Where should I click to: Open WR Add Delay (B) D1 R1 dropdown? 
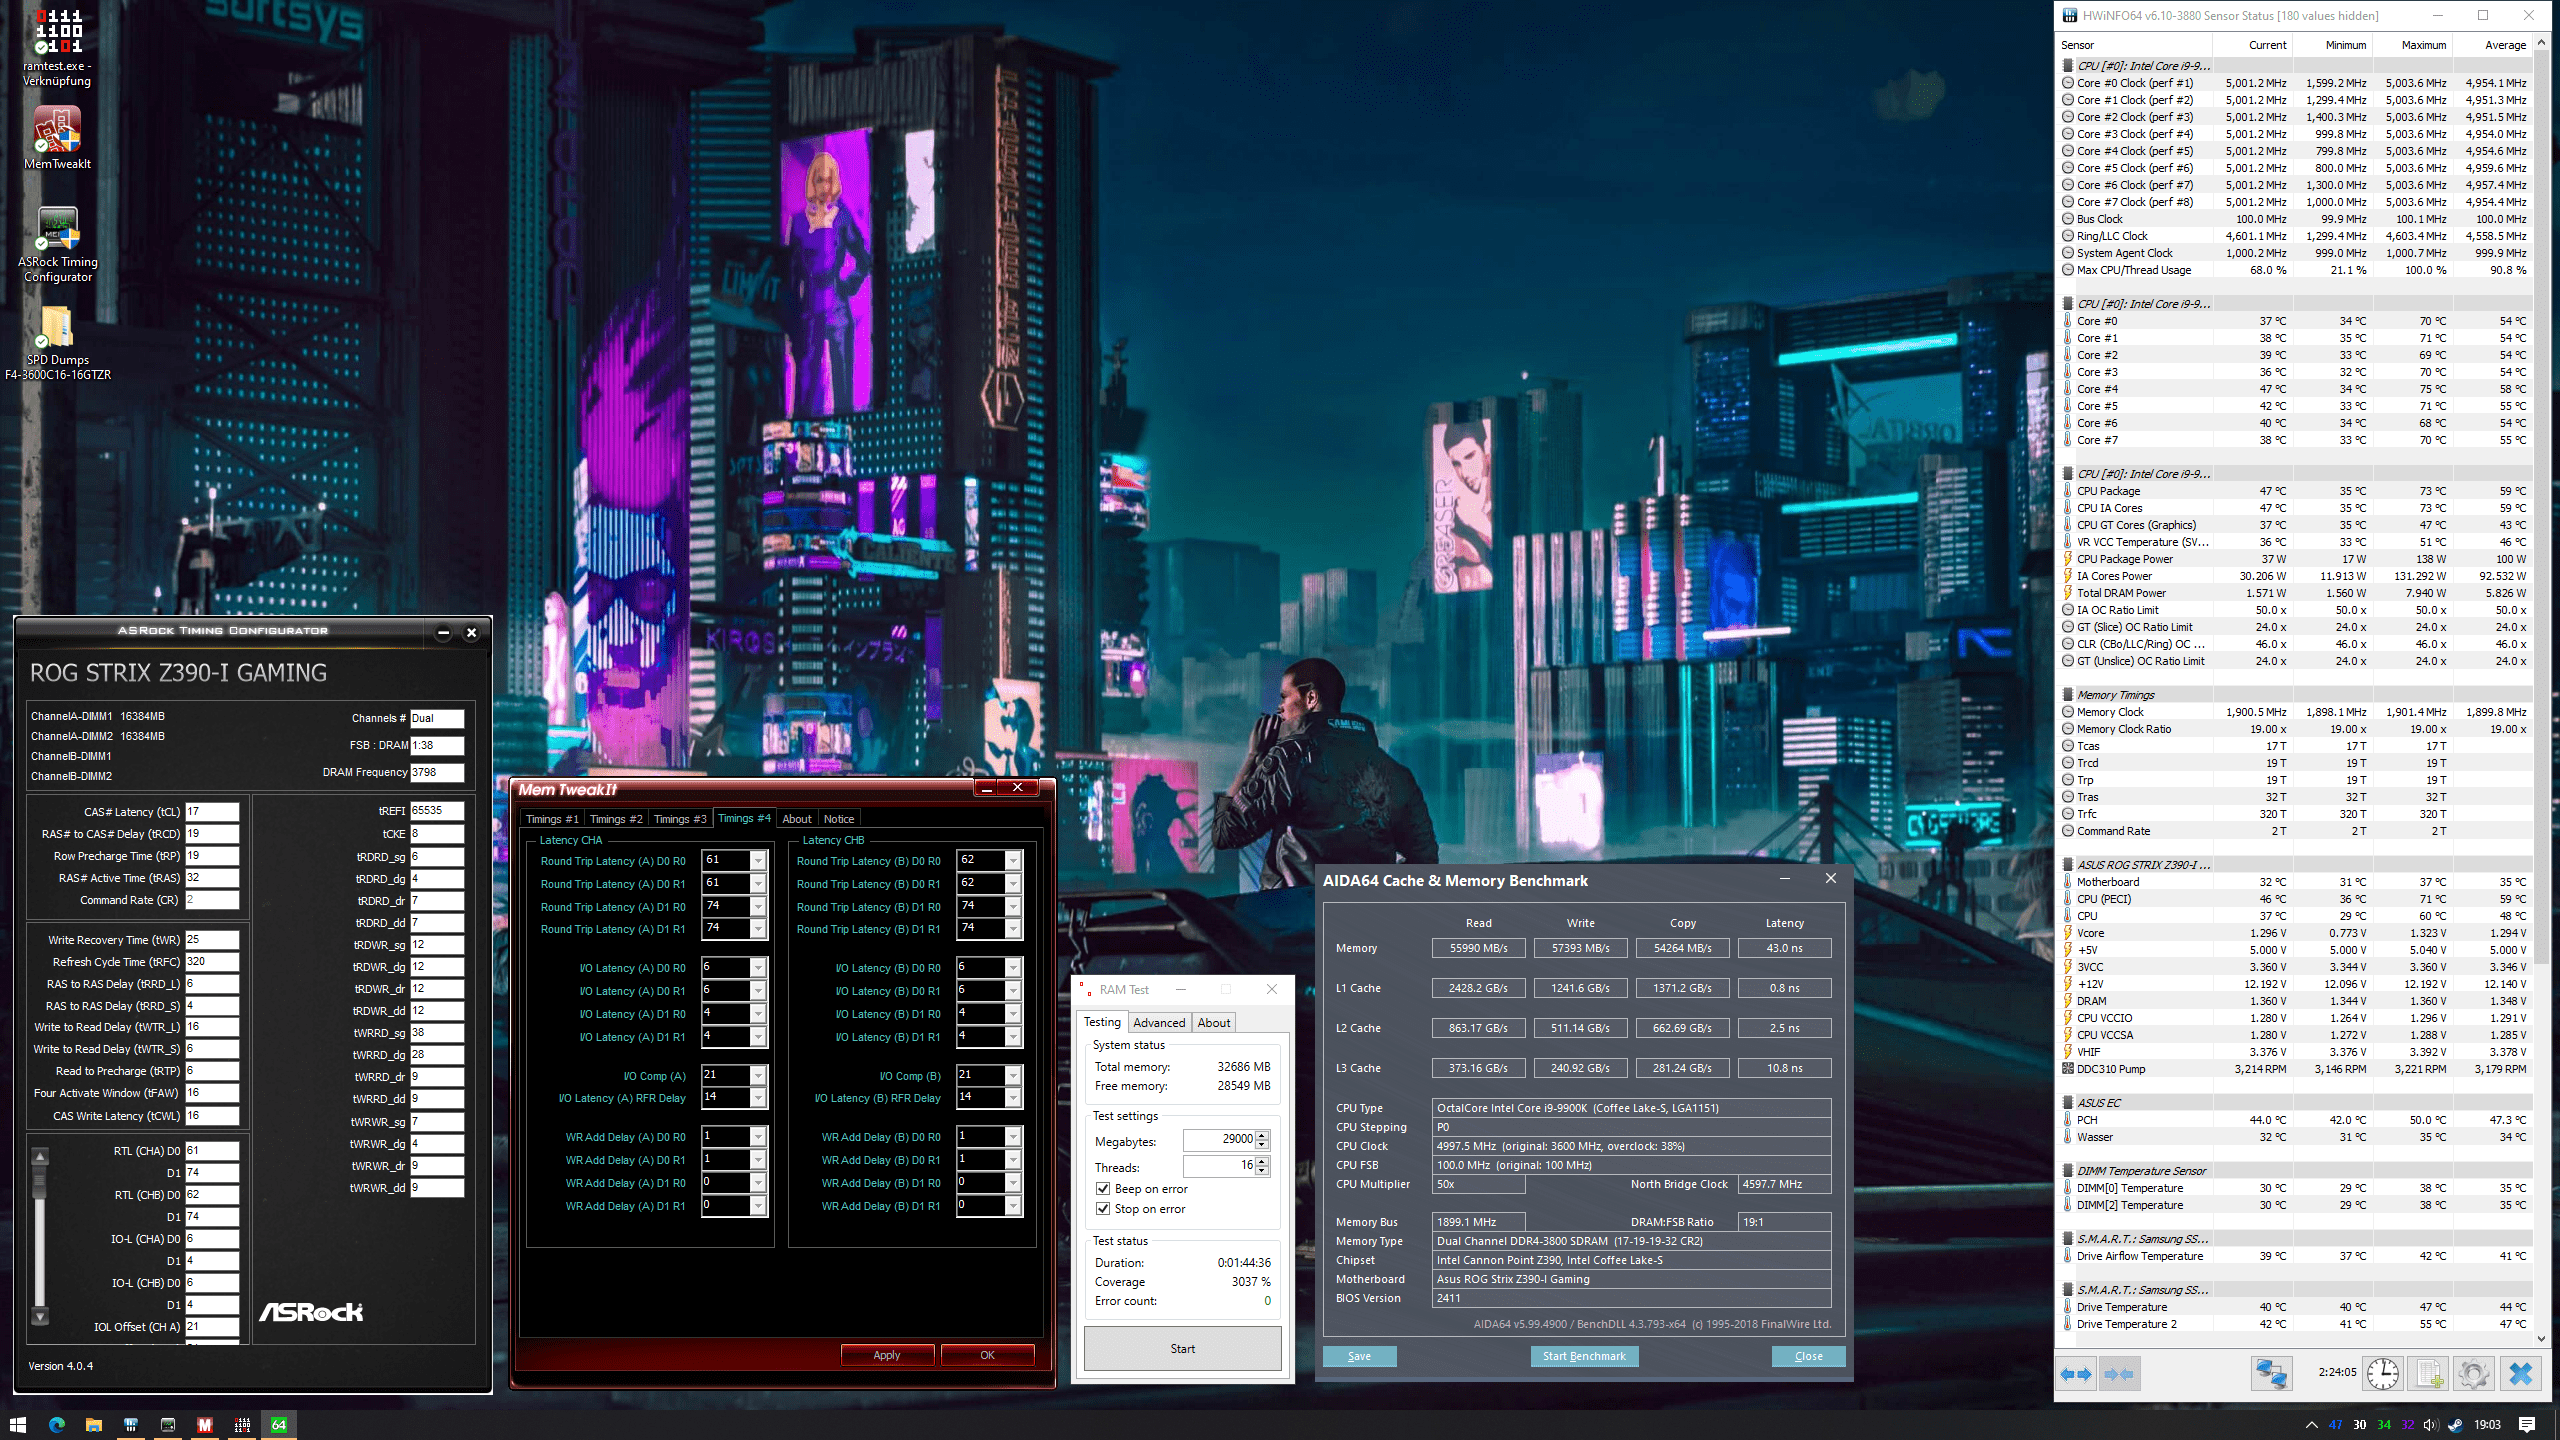[1013, 1206]
